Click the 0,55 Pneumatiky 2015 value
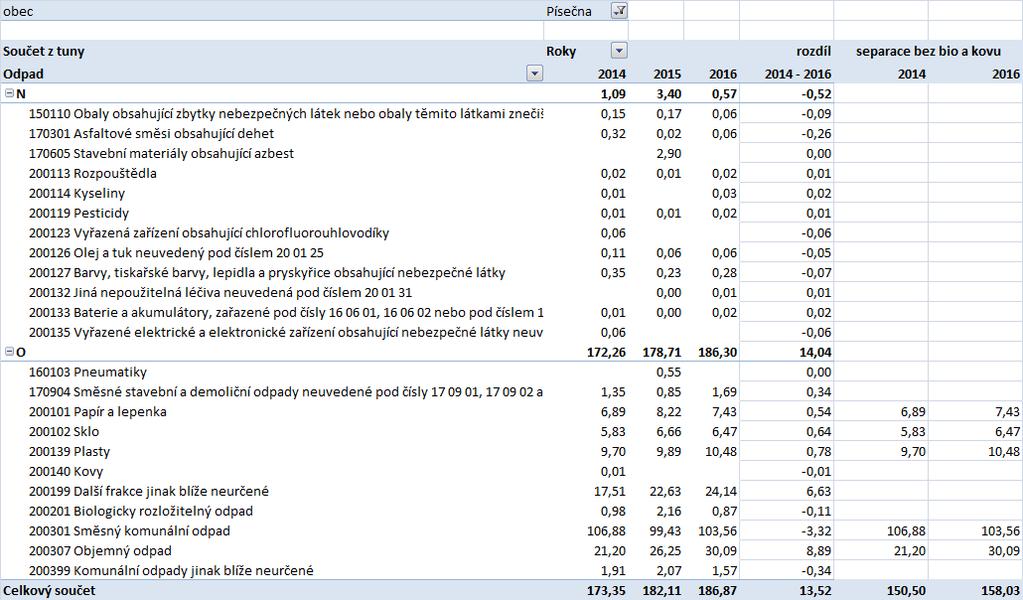Image resolution: width=1023 pixels, height=600 pixels. click(x=668, y=372)
